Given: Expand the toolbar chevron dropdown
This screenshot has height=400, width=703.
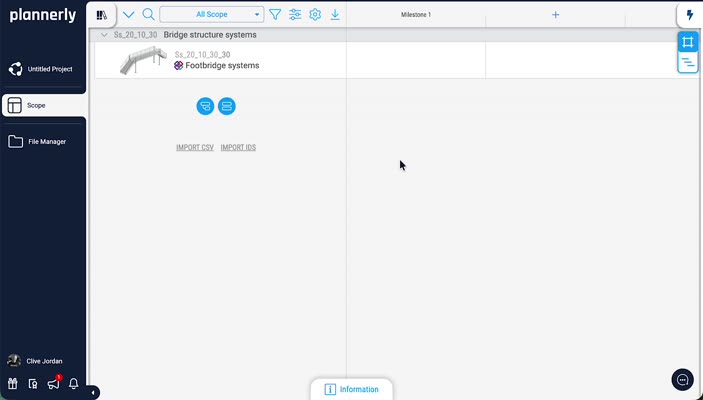Looking at the screenshot, I should click(129, 14).
